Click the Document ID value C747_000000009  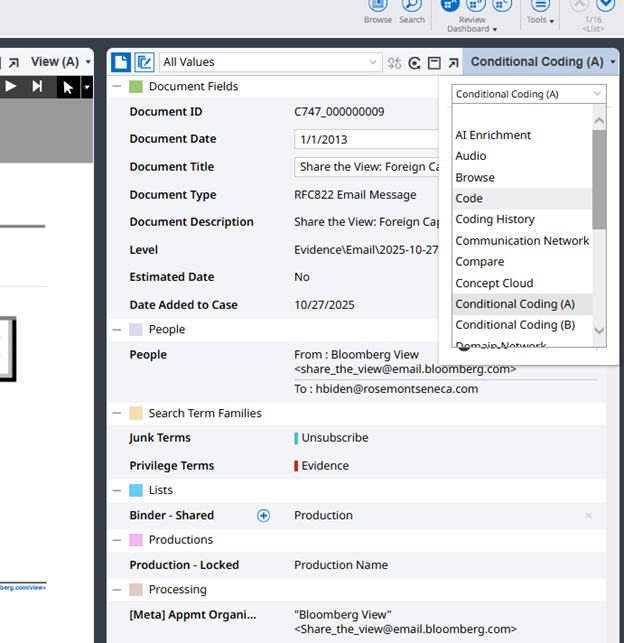click(339, 112)
